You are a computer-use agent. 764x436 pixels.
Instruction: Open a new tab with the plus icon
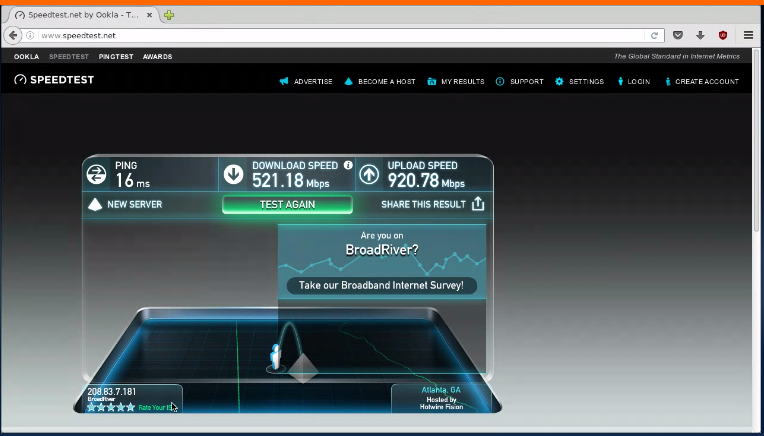tap(169, 15)
